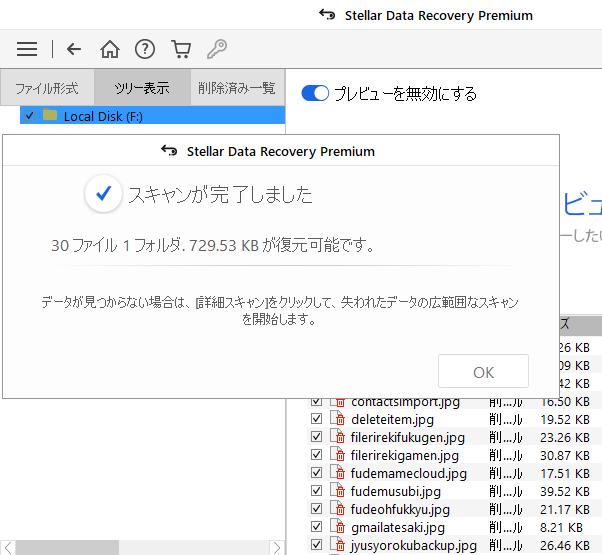Click the back arrow icon

coord(74,49)
